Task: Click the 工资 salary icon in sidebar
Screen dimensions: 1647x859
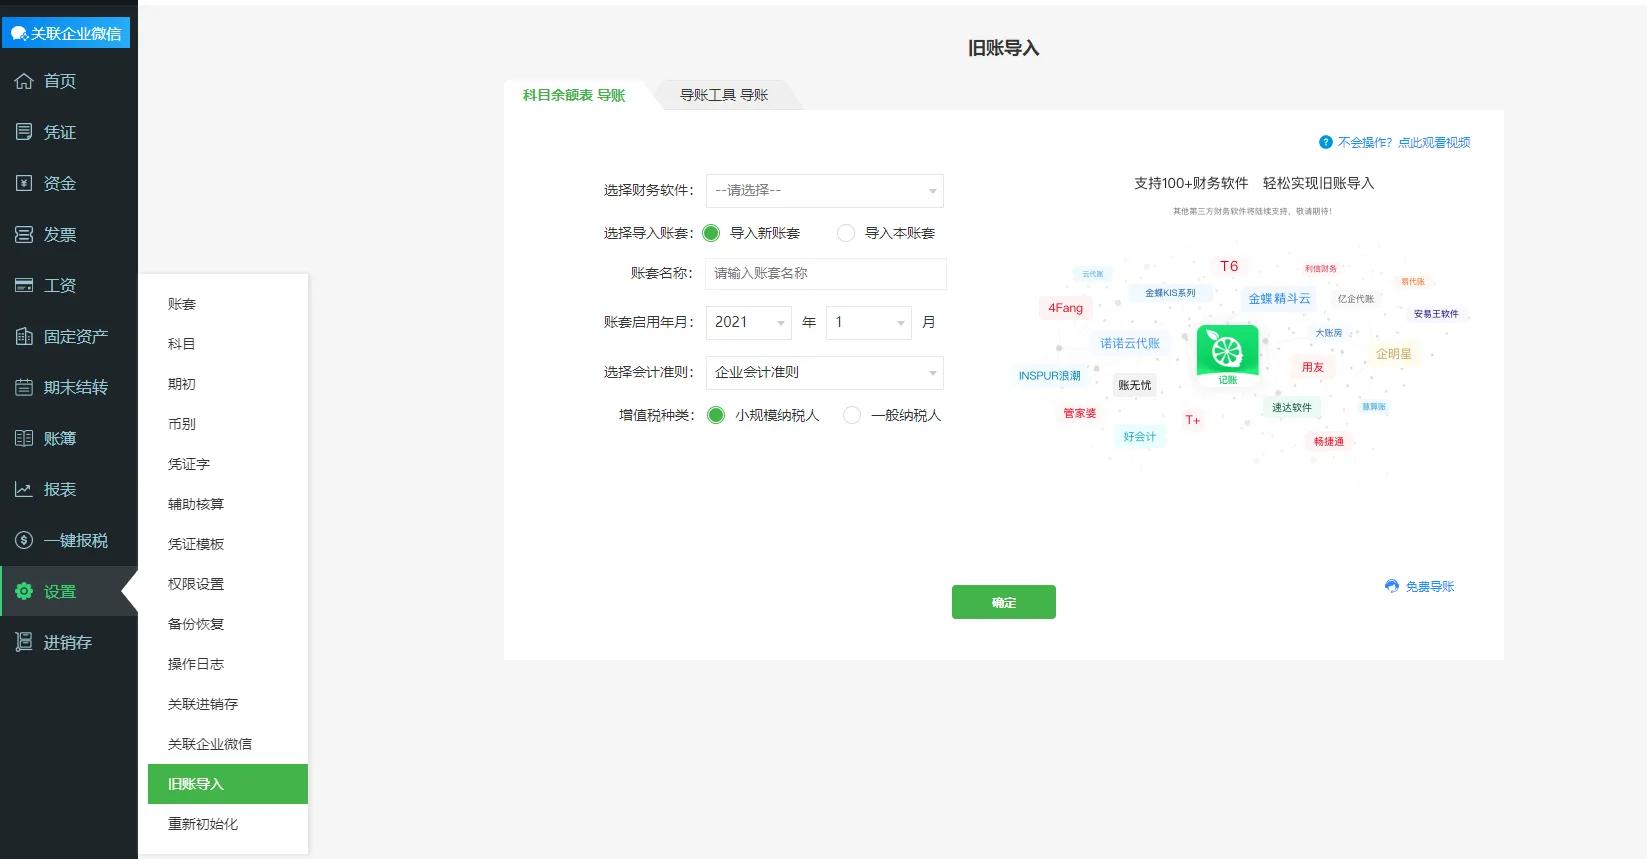Action: (24, 285)
